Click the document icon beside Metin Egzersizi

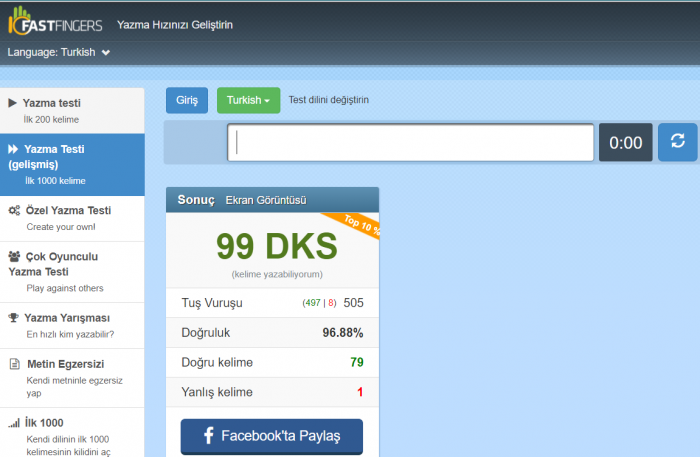pyautogui.click(x=14, y=364)
